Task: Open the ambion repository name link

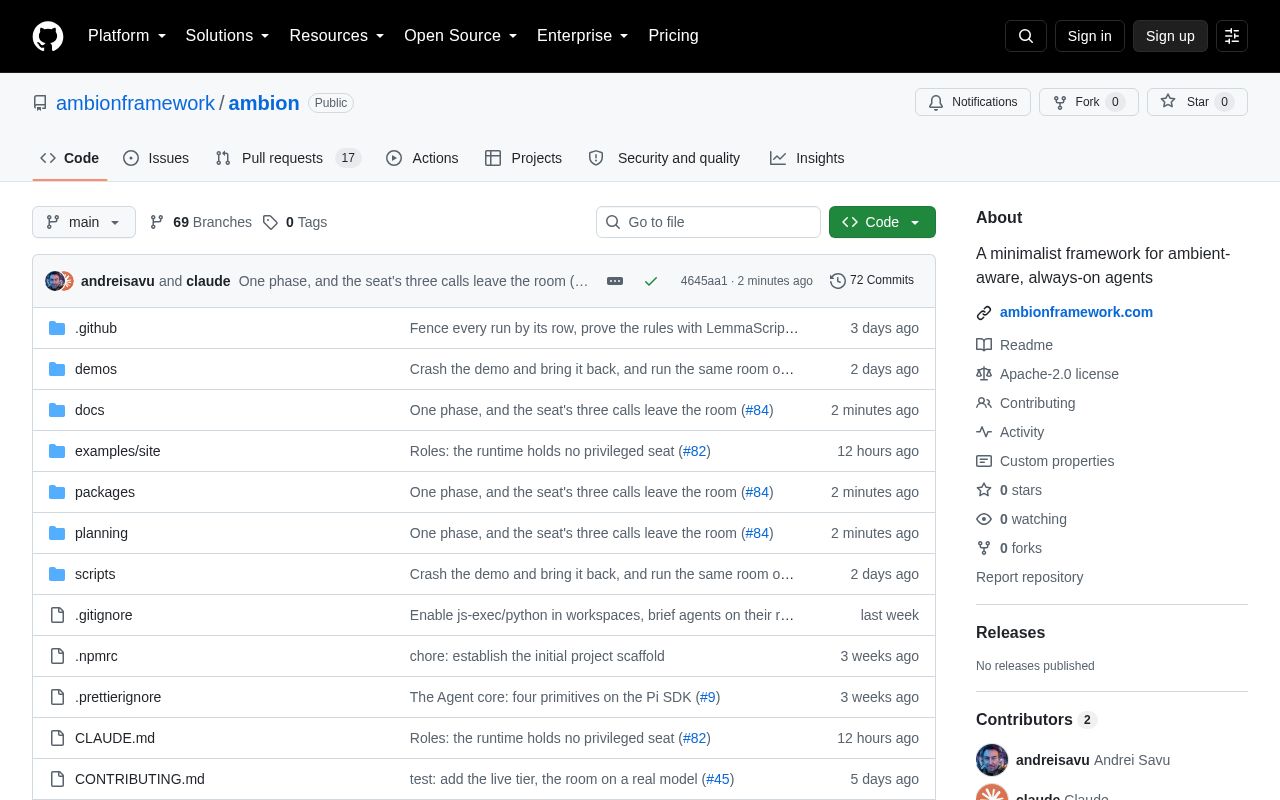Action: click(264, 103)
